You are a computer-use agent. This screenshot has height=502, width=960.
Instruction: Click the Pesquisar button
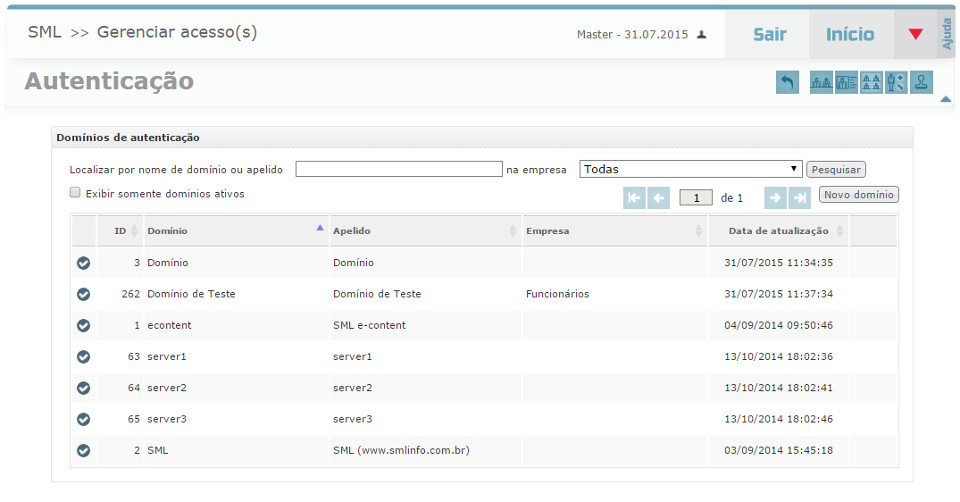(836, 170)
